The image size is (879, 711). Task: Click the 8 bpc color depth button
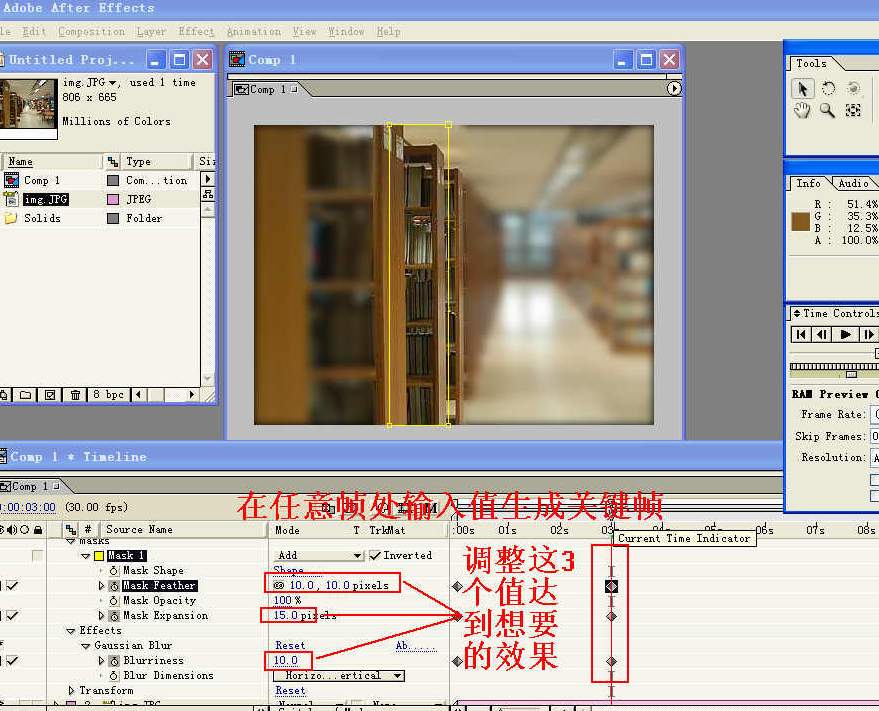[108, 395]
